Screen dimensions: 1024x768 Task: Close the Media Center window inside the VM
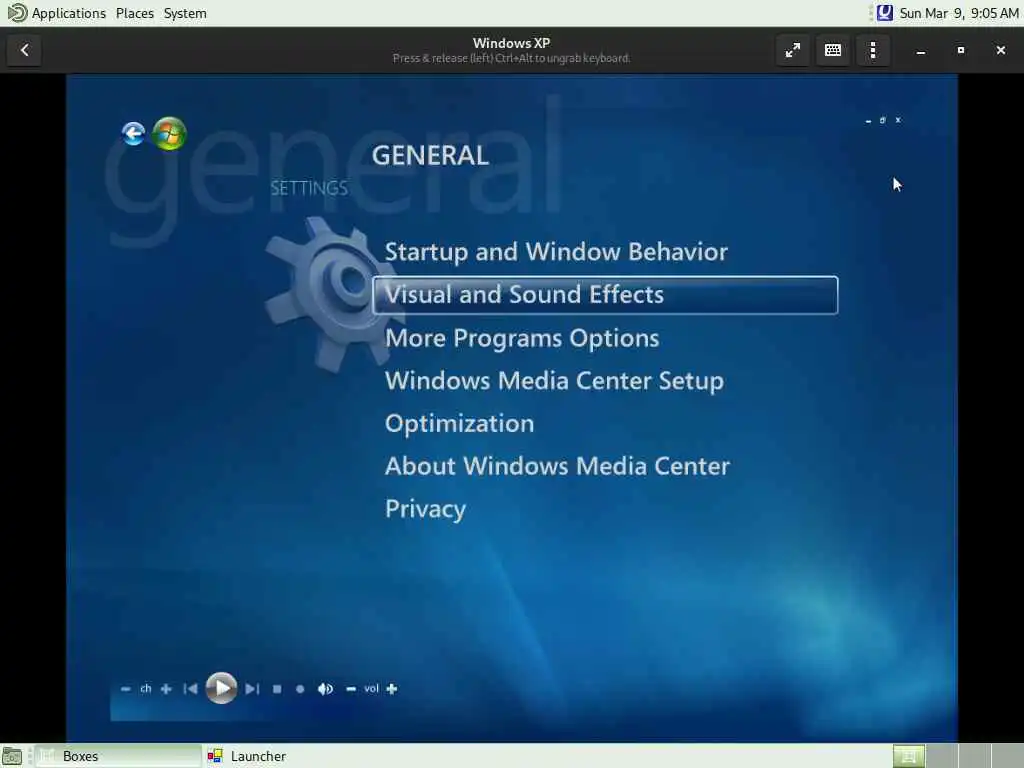(898, 120)
